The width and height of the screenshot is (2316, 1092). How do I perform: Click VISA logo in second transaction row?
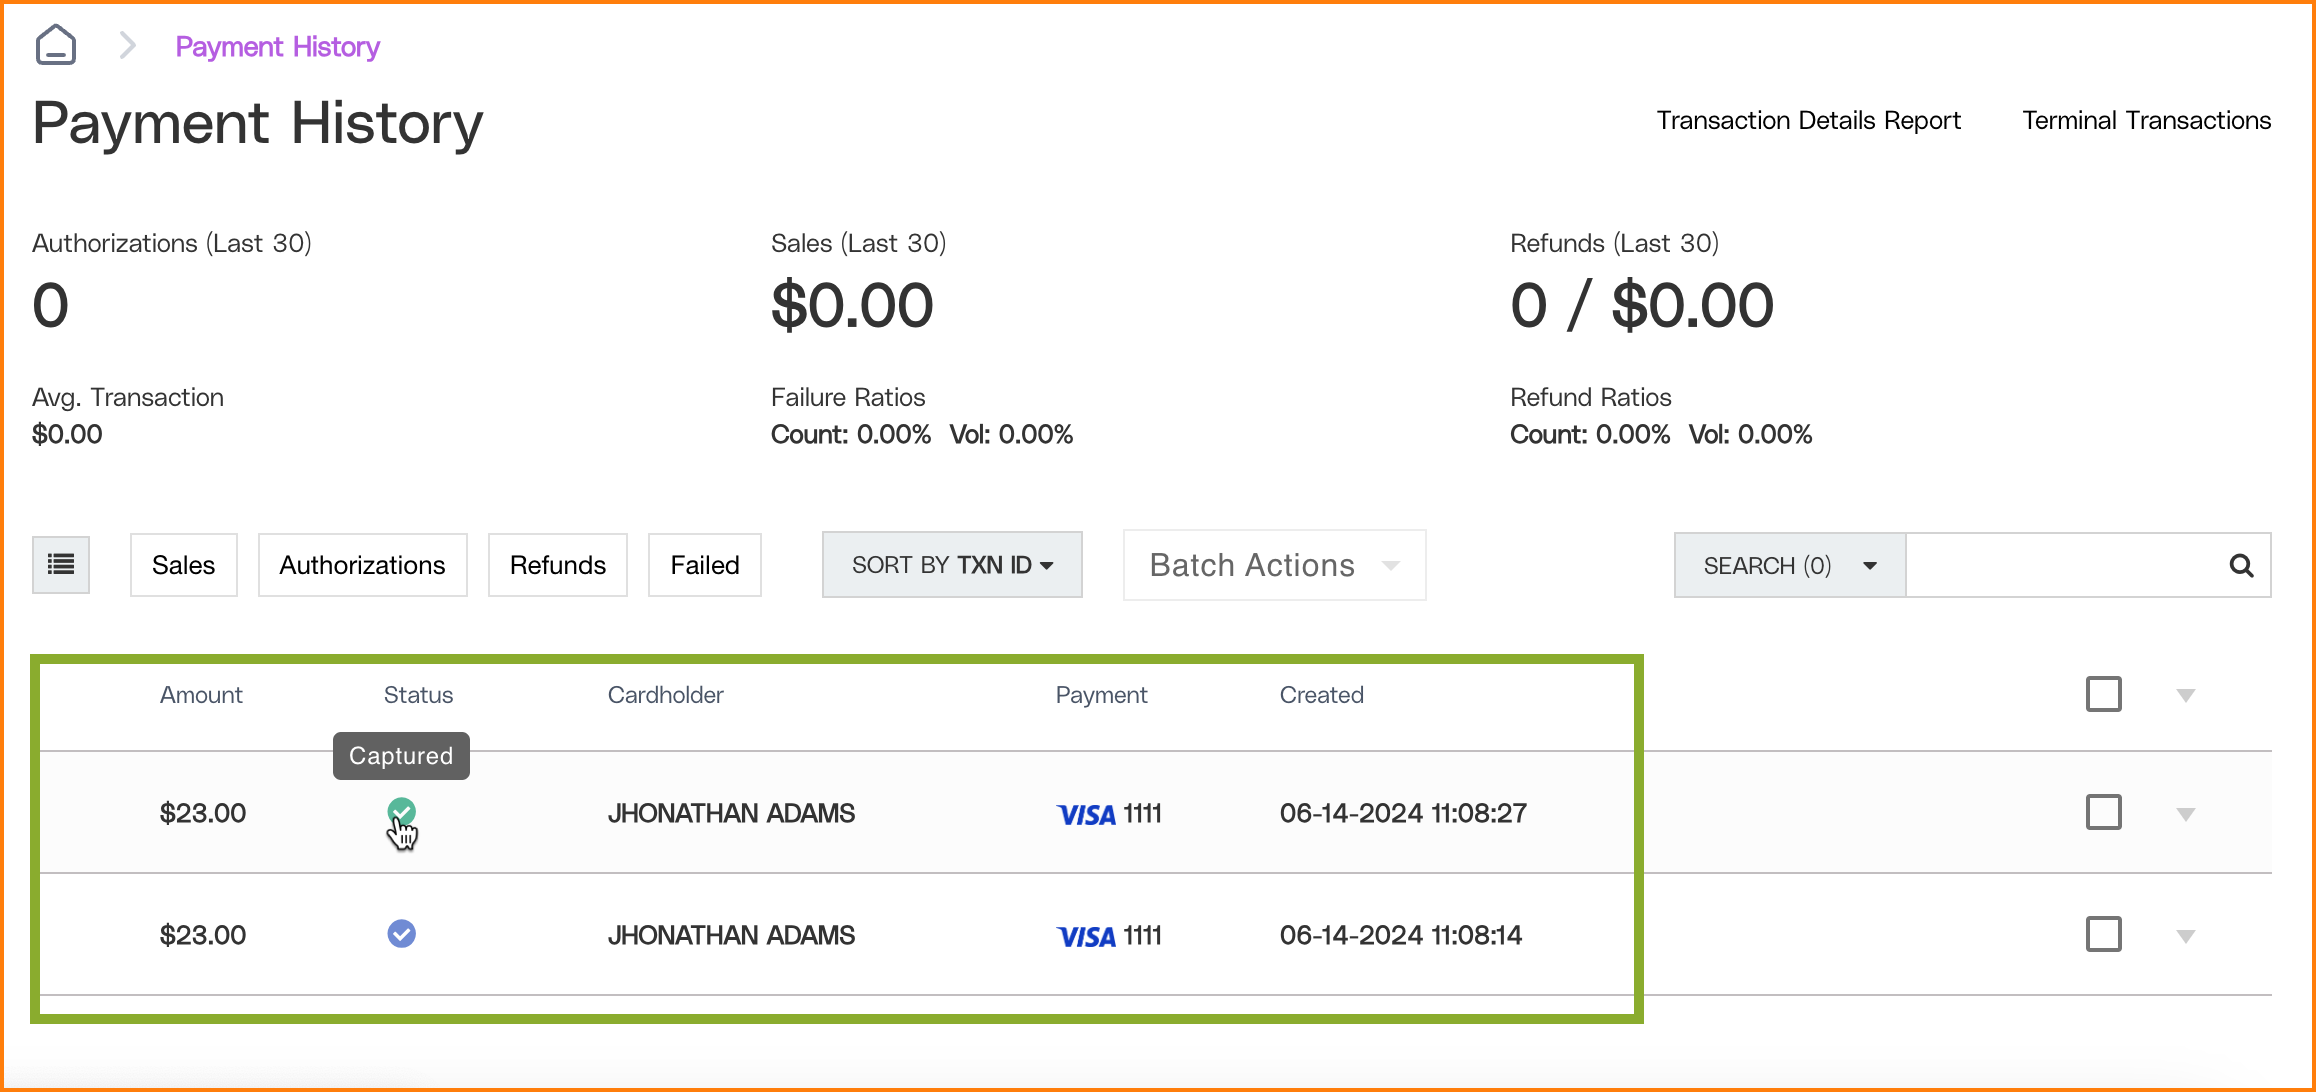[1086, 937]
